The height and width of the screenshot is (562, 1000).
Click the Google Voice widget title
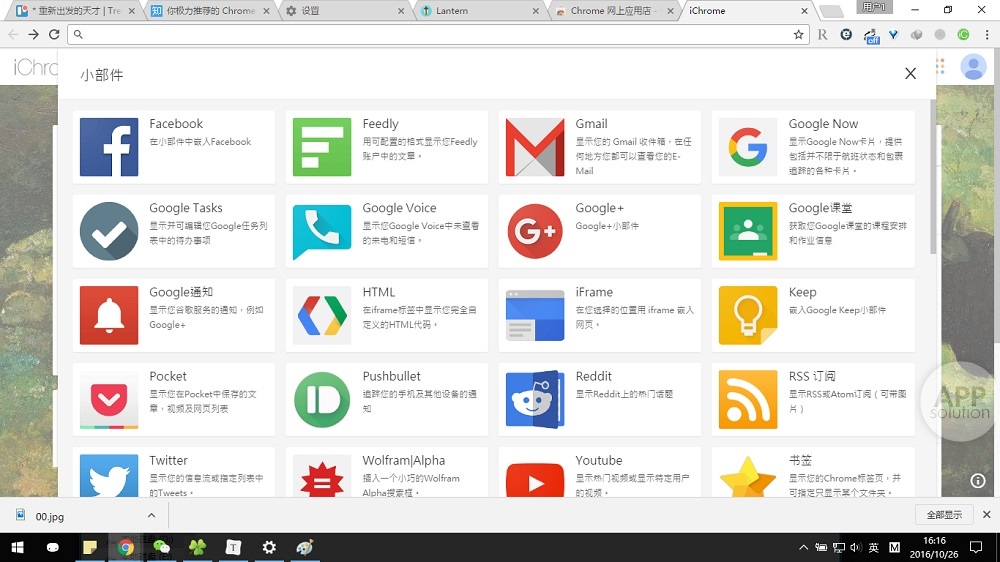(399, 208)
